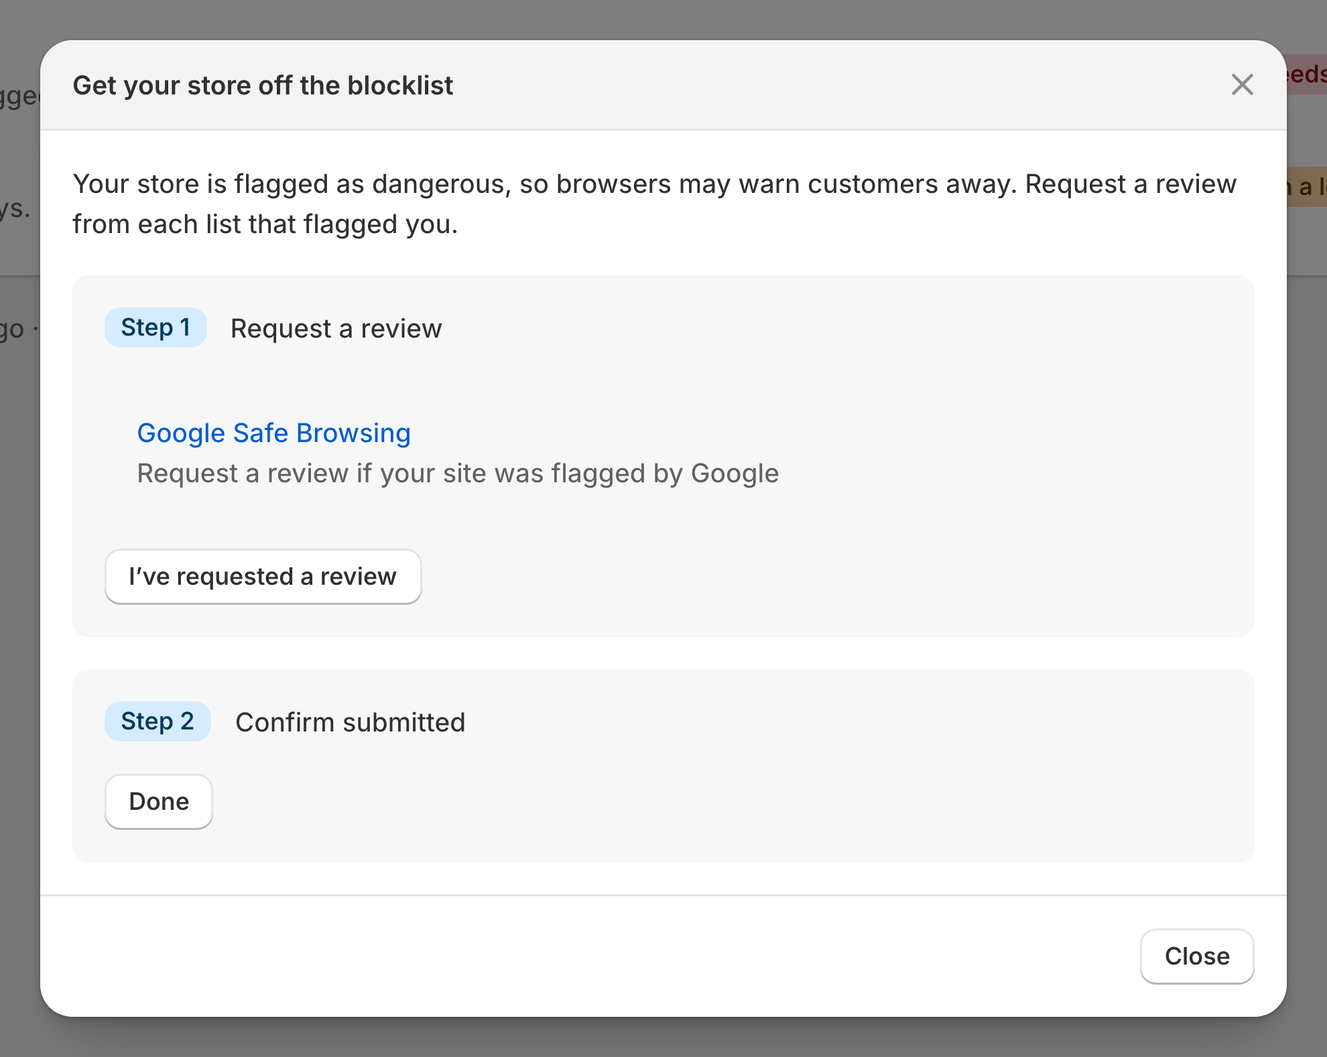The height and width of the screenshot is (1057, 1327).
Task: Click the "Your store is flagged as dangerous" paragraph
Action: click(x=655, y=204)
